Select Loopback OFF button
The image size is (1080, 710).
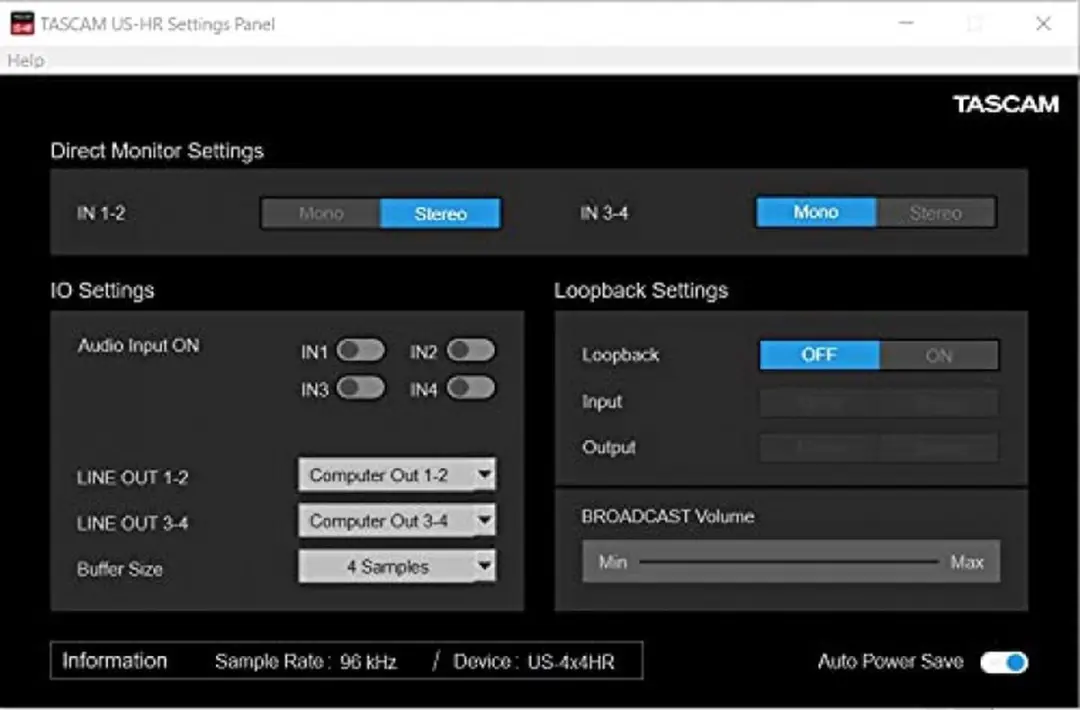point(820,355)
